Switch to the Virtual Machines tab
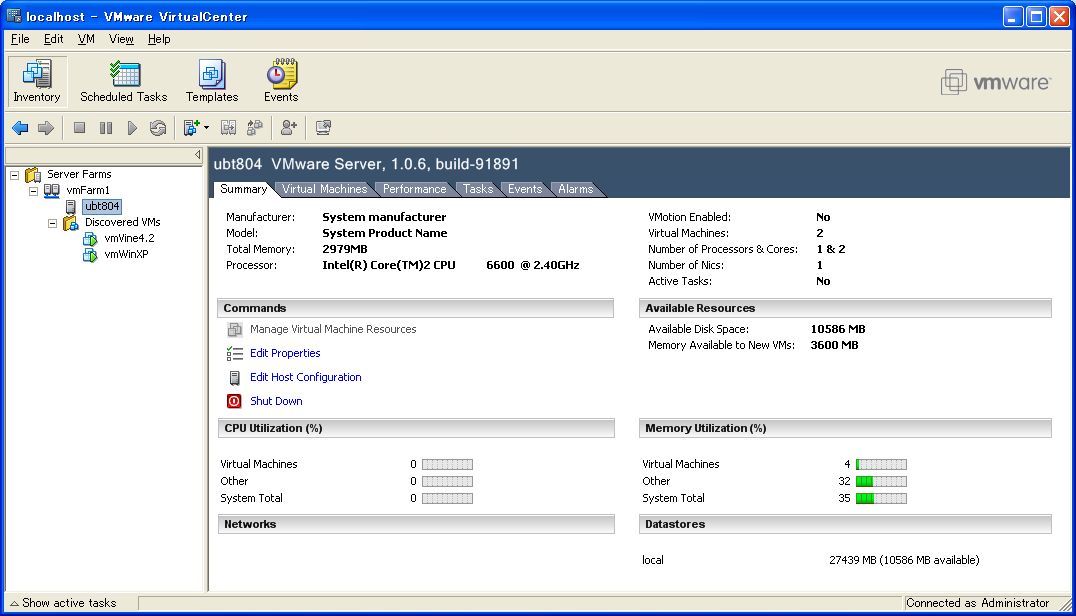Image resolution: width=1076 pixels, height=616 pixels. (x=325, y=189)
